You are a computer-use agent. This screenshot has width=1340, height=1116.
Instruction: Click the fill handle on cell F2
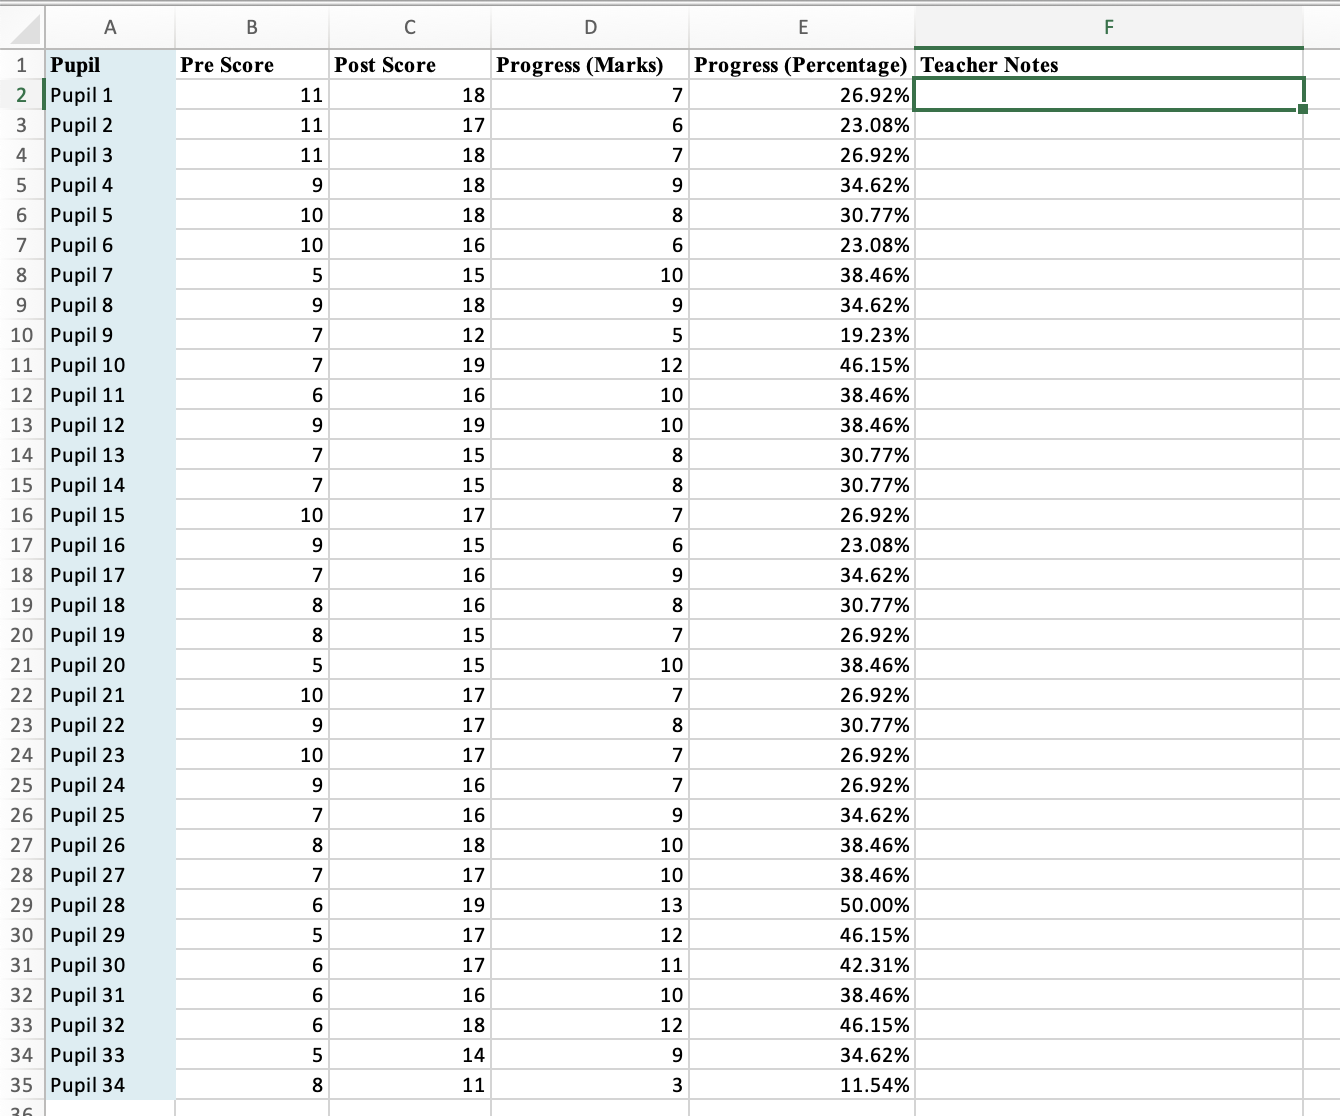[x=1302, y=109]
